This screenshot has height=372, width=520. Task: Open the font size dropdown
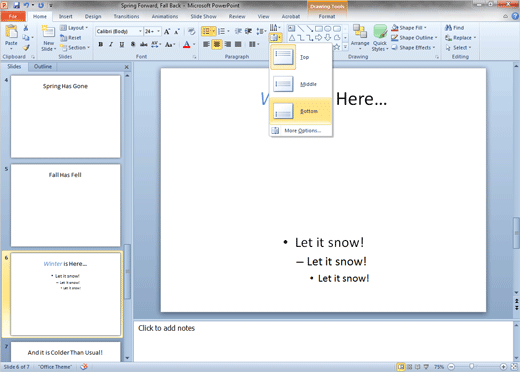[159, 31]
